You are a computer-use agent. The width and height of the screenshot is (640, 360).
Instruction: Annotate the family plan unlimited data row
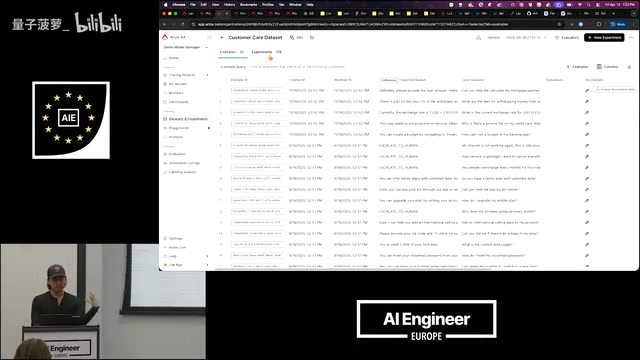click(587, 178)
